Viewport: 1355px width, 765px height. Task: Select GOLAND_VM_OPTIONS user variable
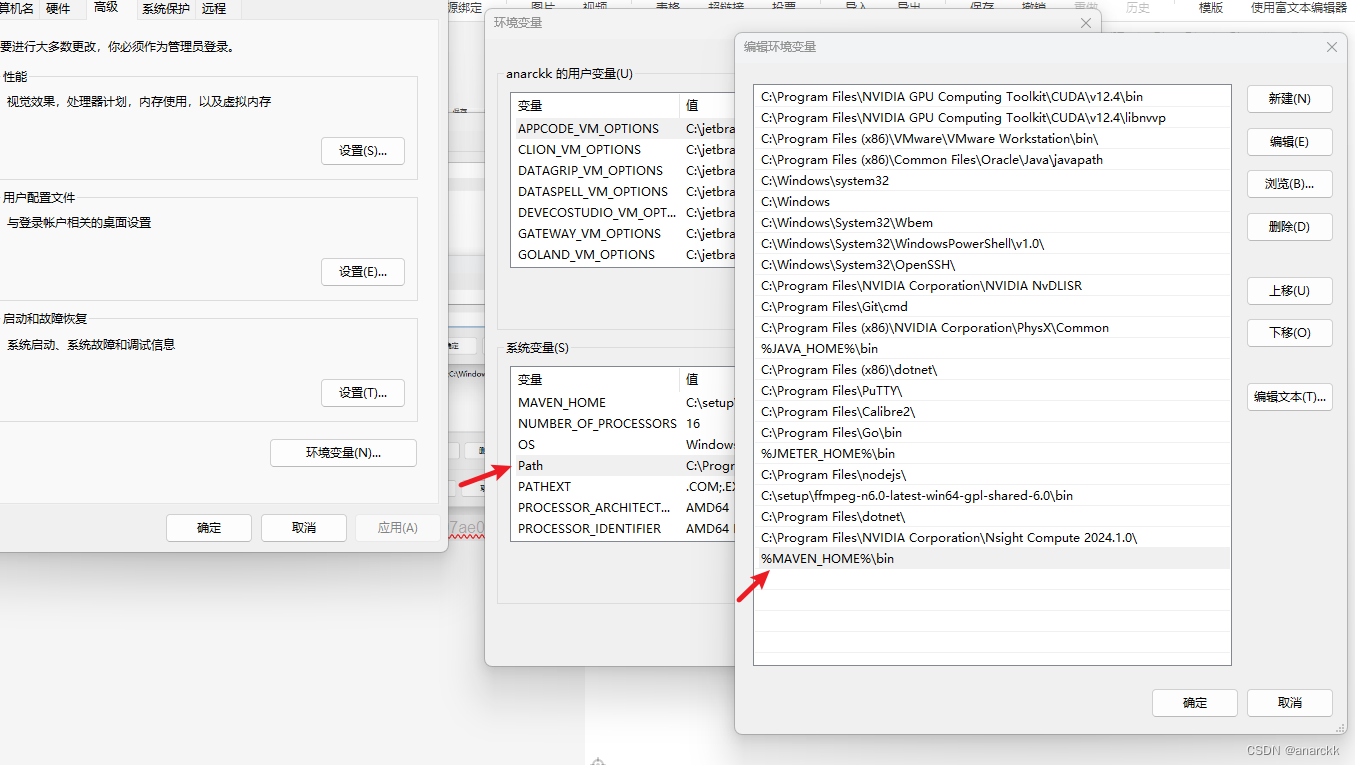click(623, 255)
